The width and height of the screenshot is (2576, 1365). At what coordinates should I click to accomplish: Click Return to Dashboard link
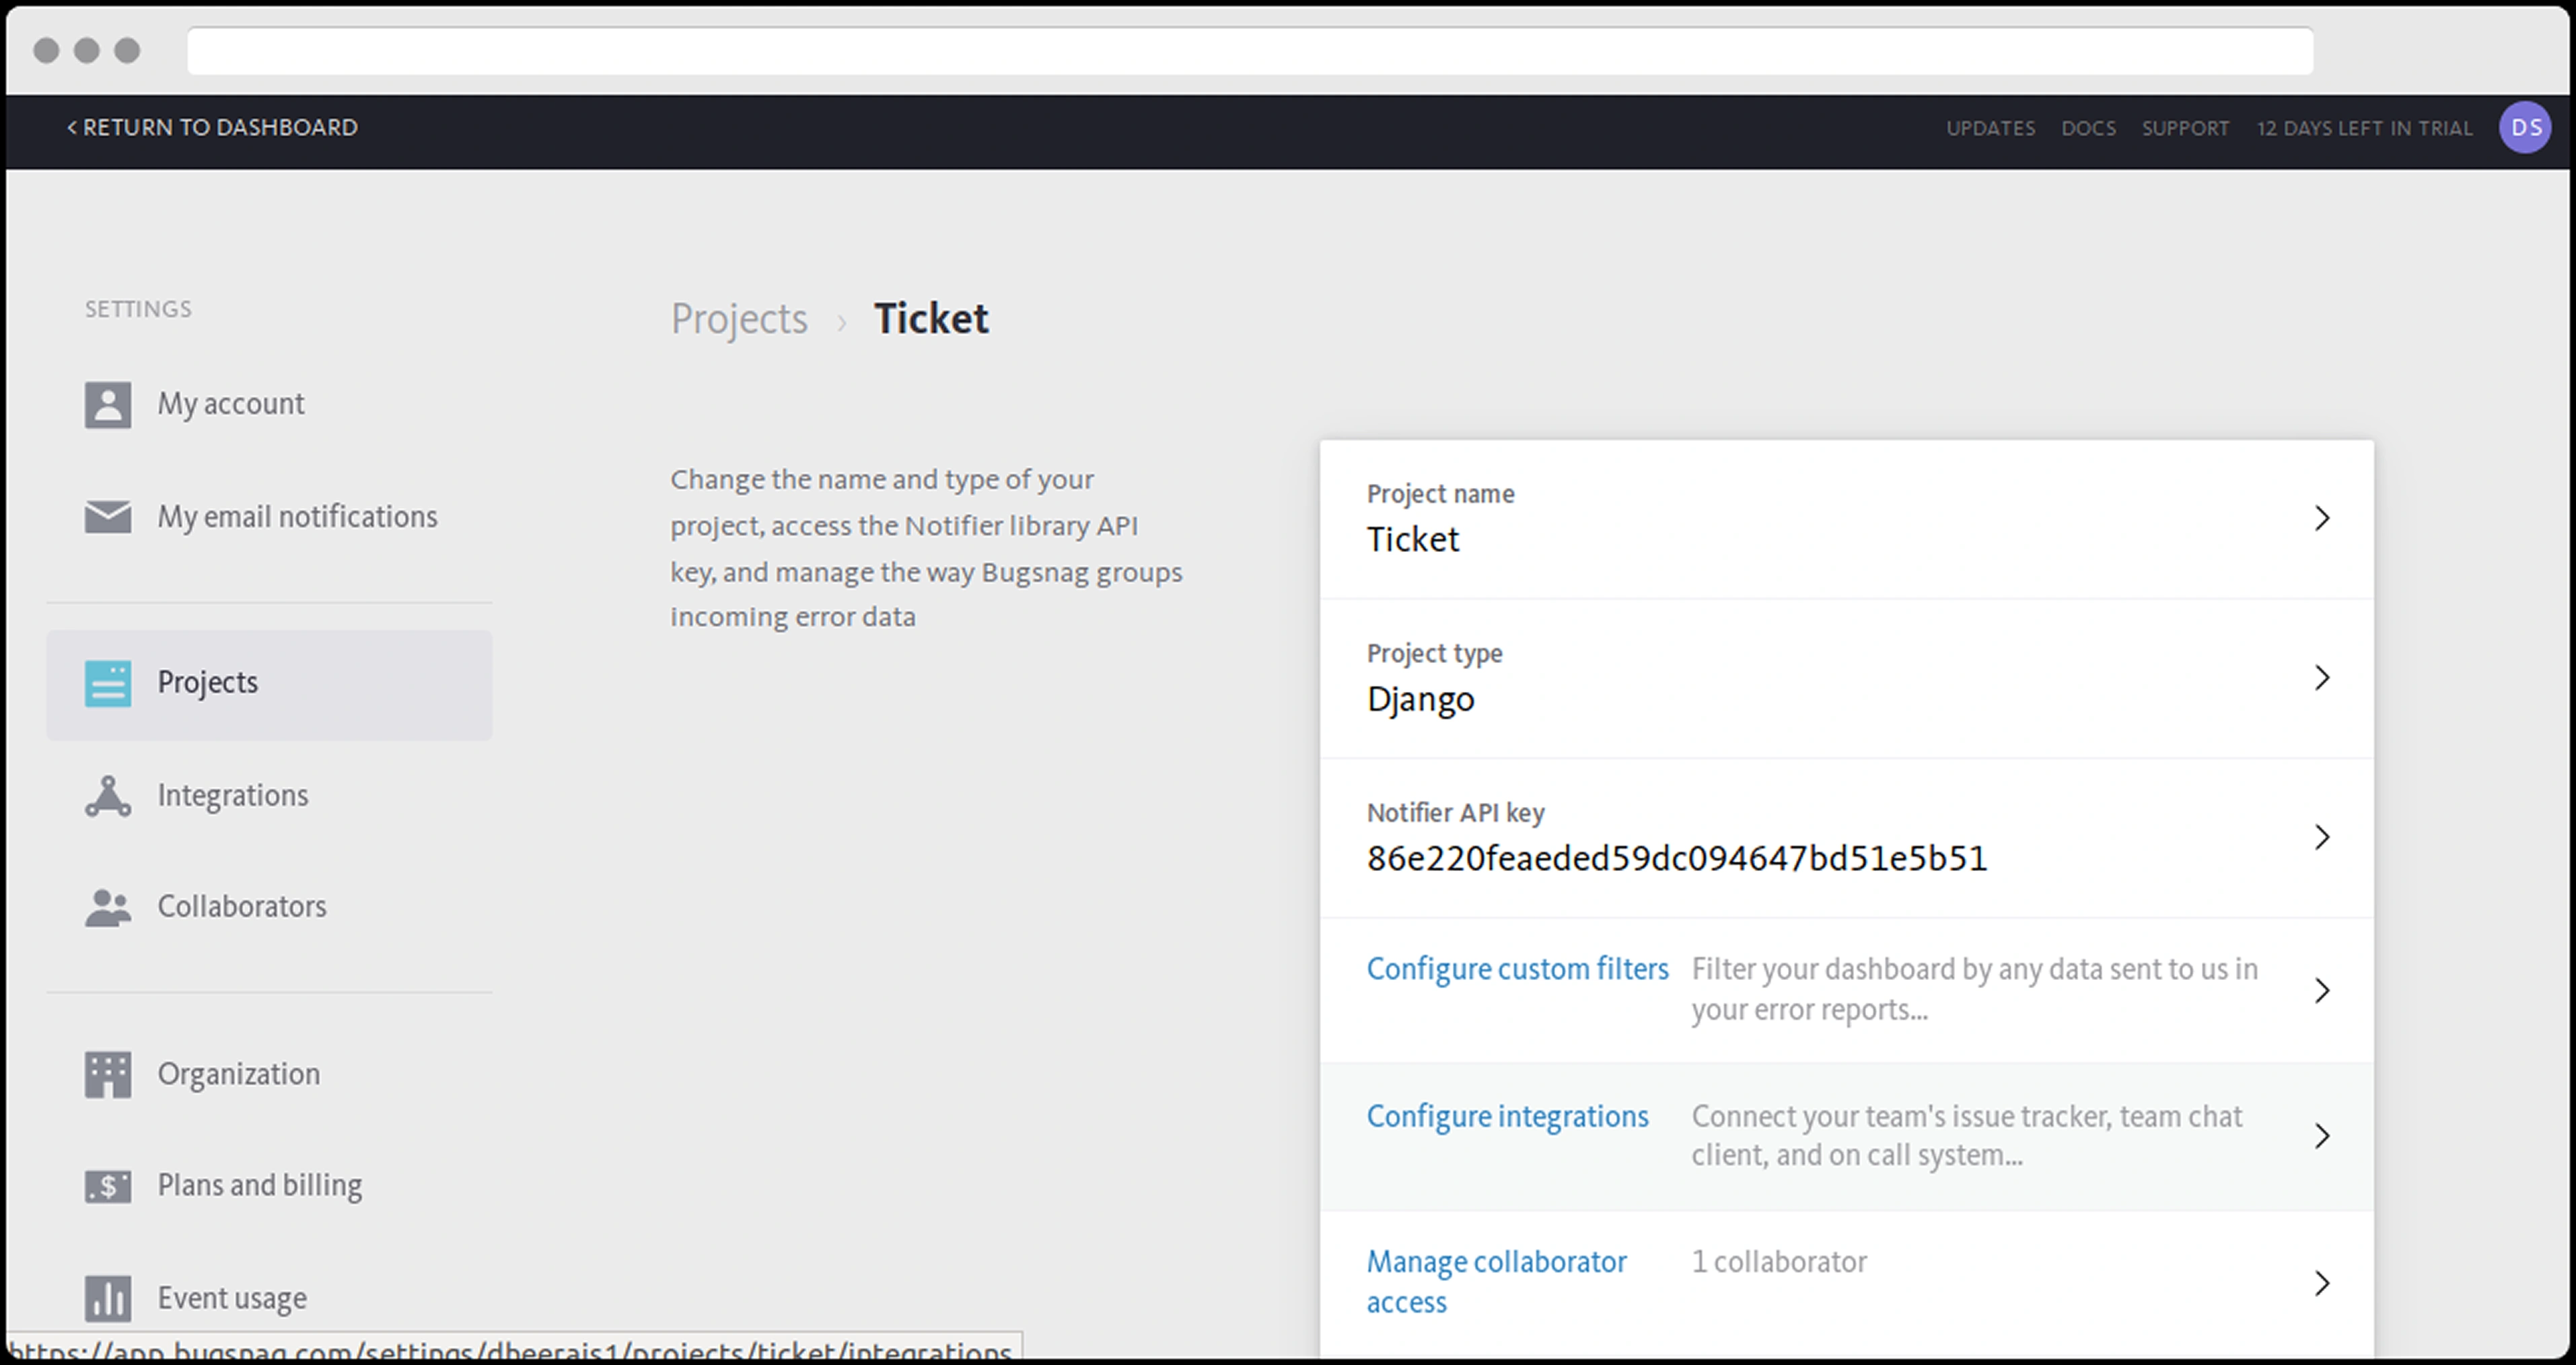212,127
